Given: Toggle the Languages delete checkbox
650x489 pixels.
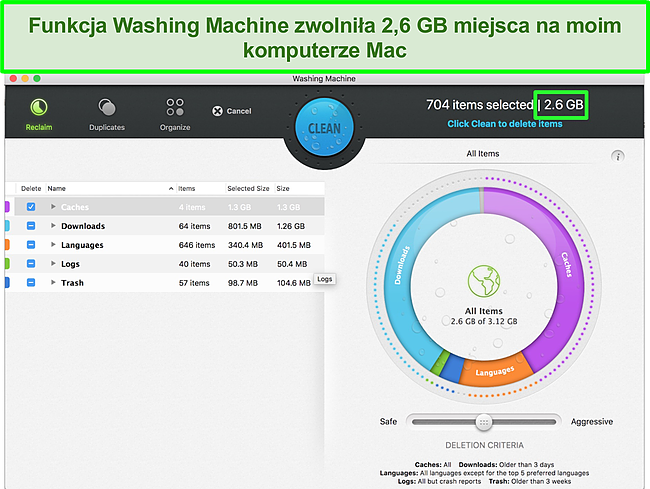Looking at the screenshot, I should (31, 245).
